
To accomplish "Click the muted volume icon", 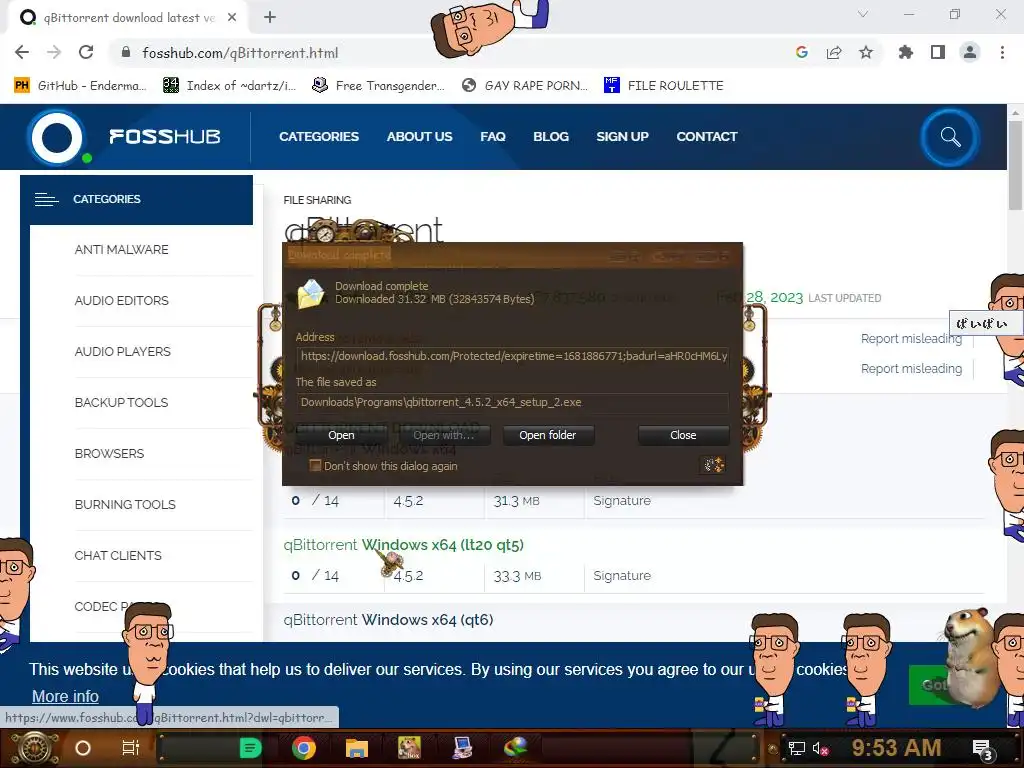I will tap(820, 749).
